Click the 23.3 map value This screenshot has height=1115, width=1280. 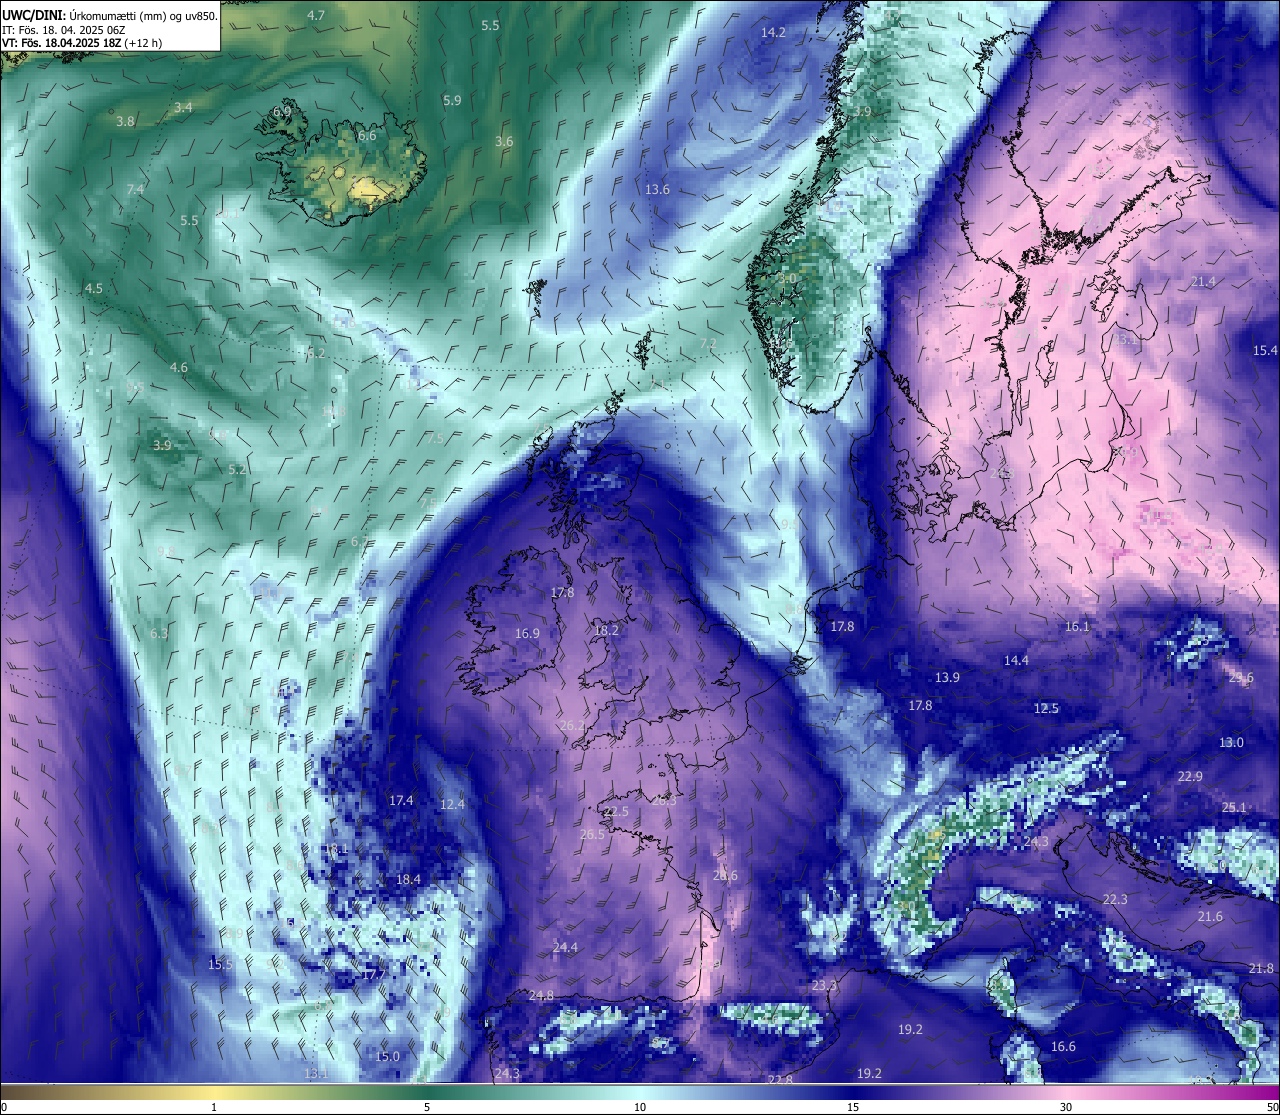[824, 985]
